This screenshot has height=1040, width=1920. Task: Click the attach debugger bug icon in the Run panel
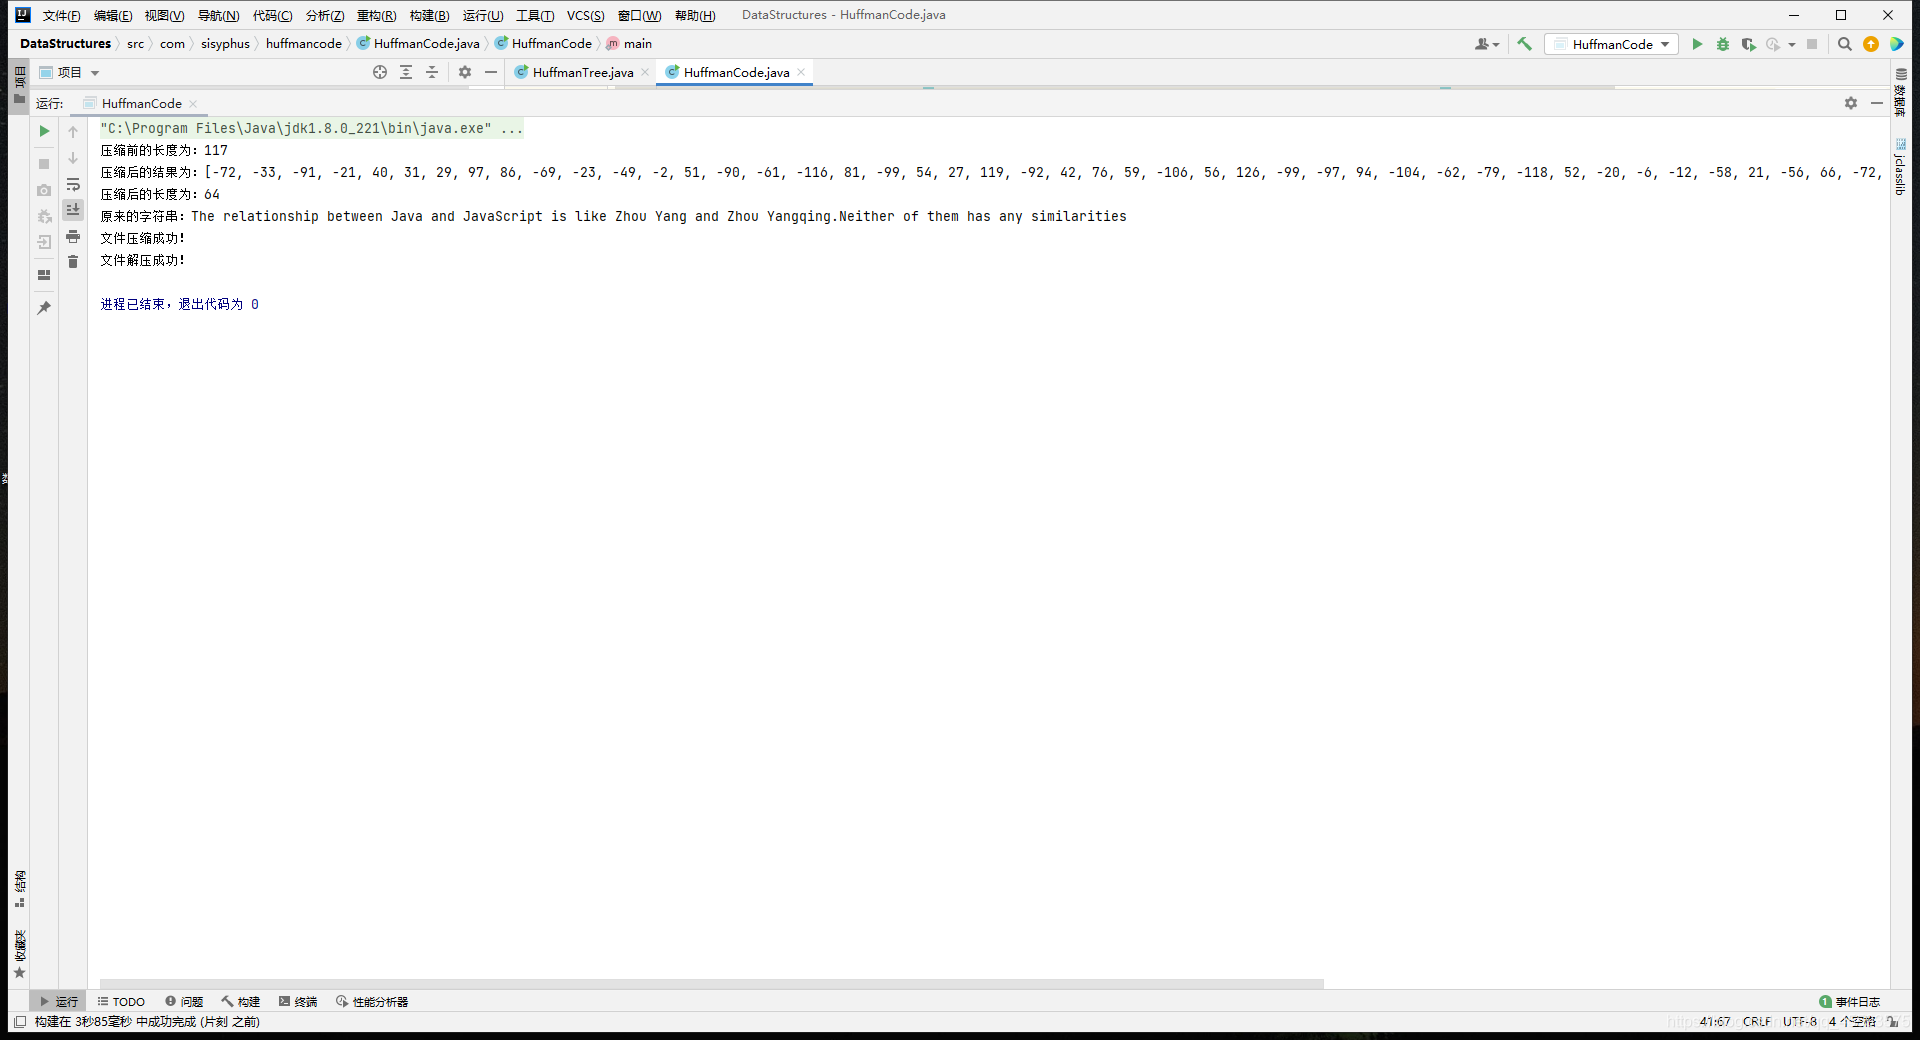(44, 216)
